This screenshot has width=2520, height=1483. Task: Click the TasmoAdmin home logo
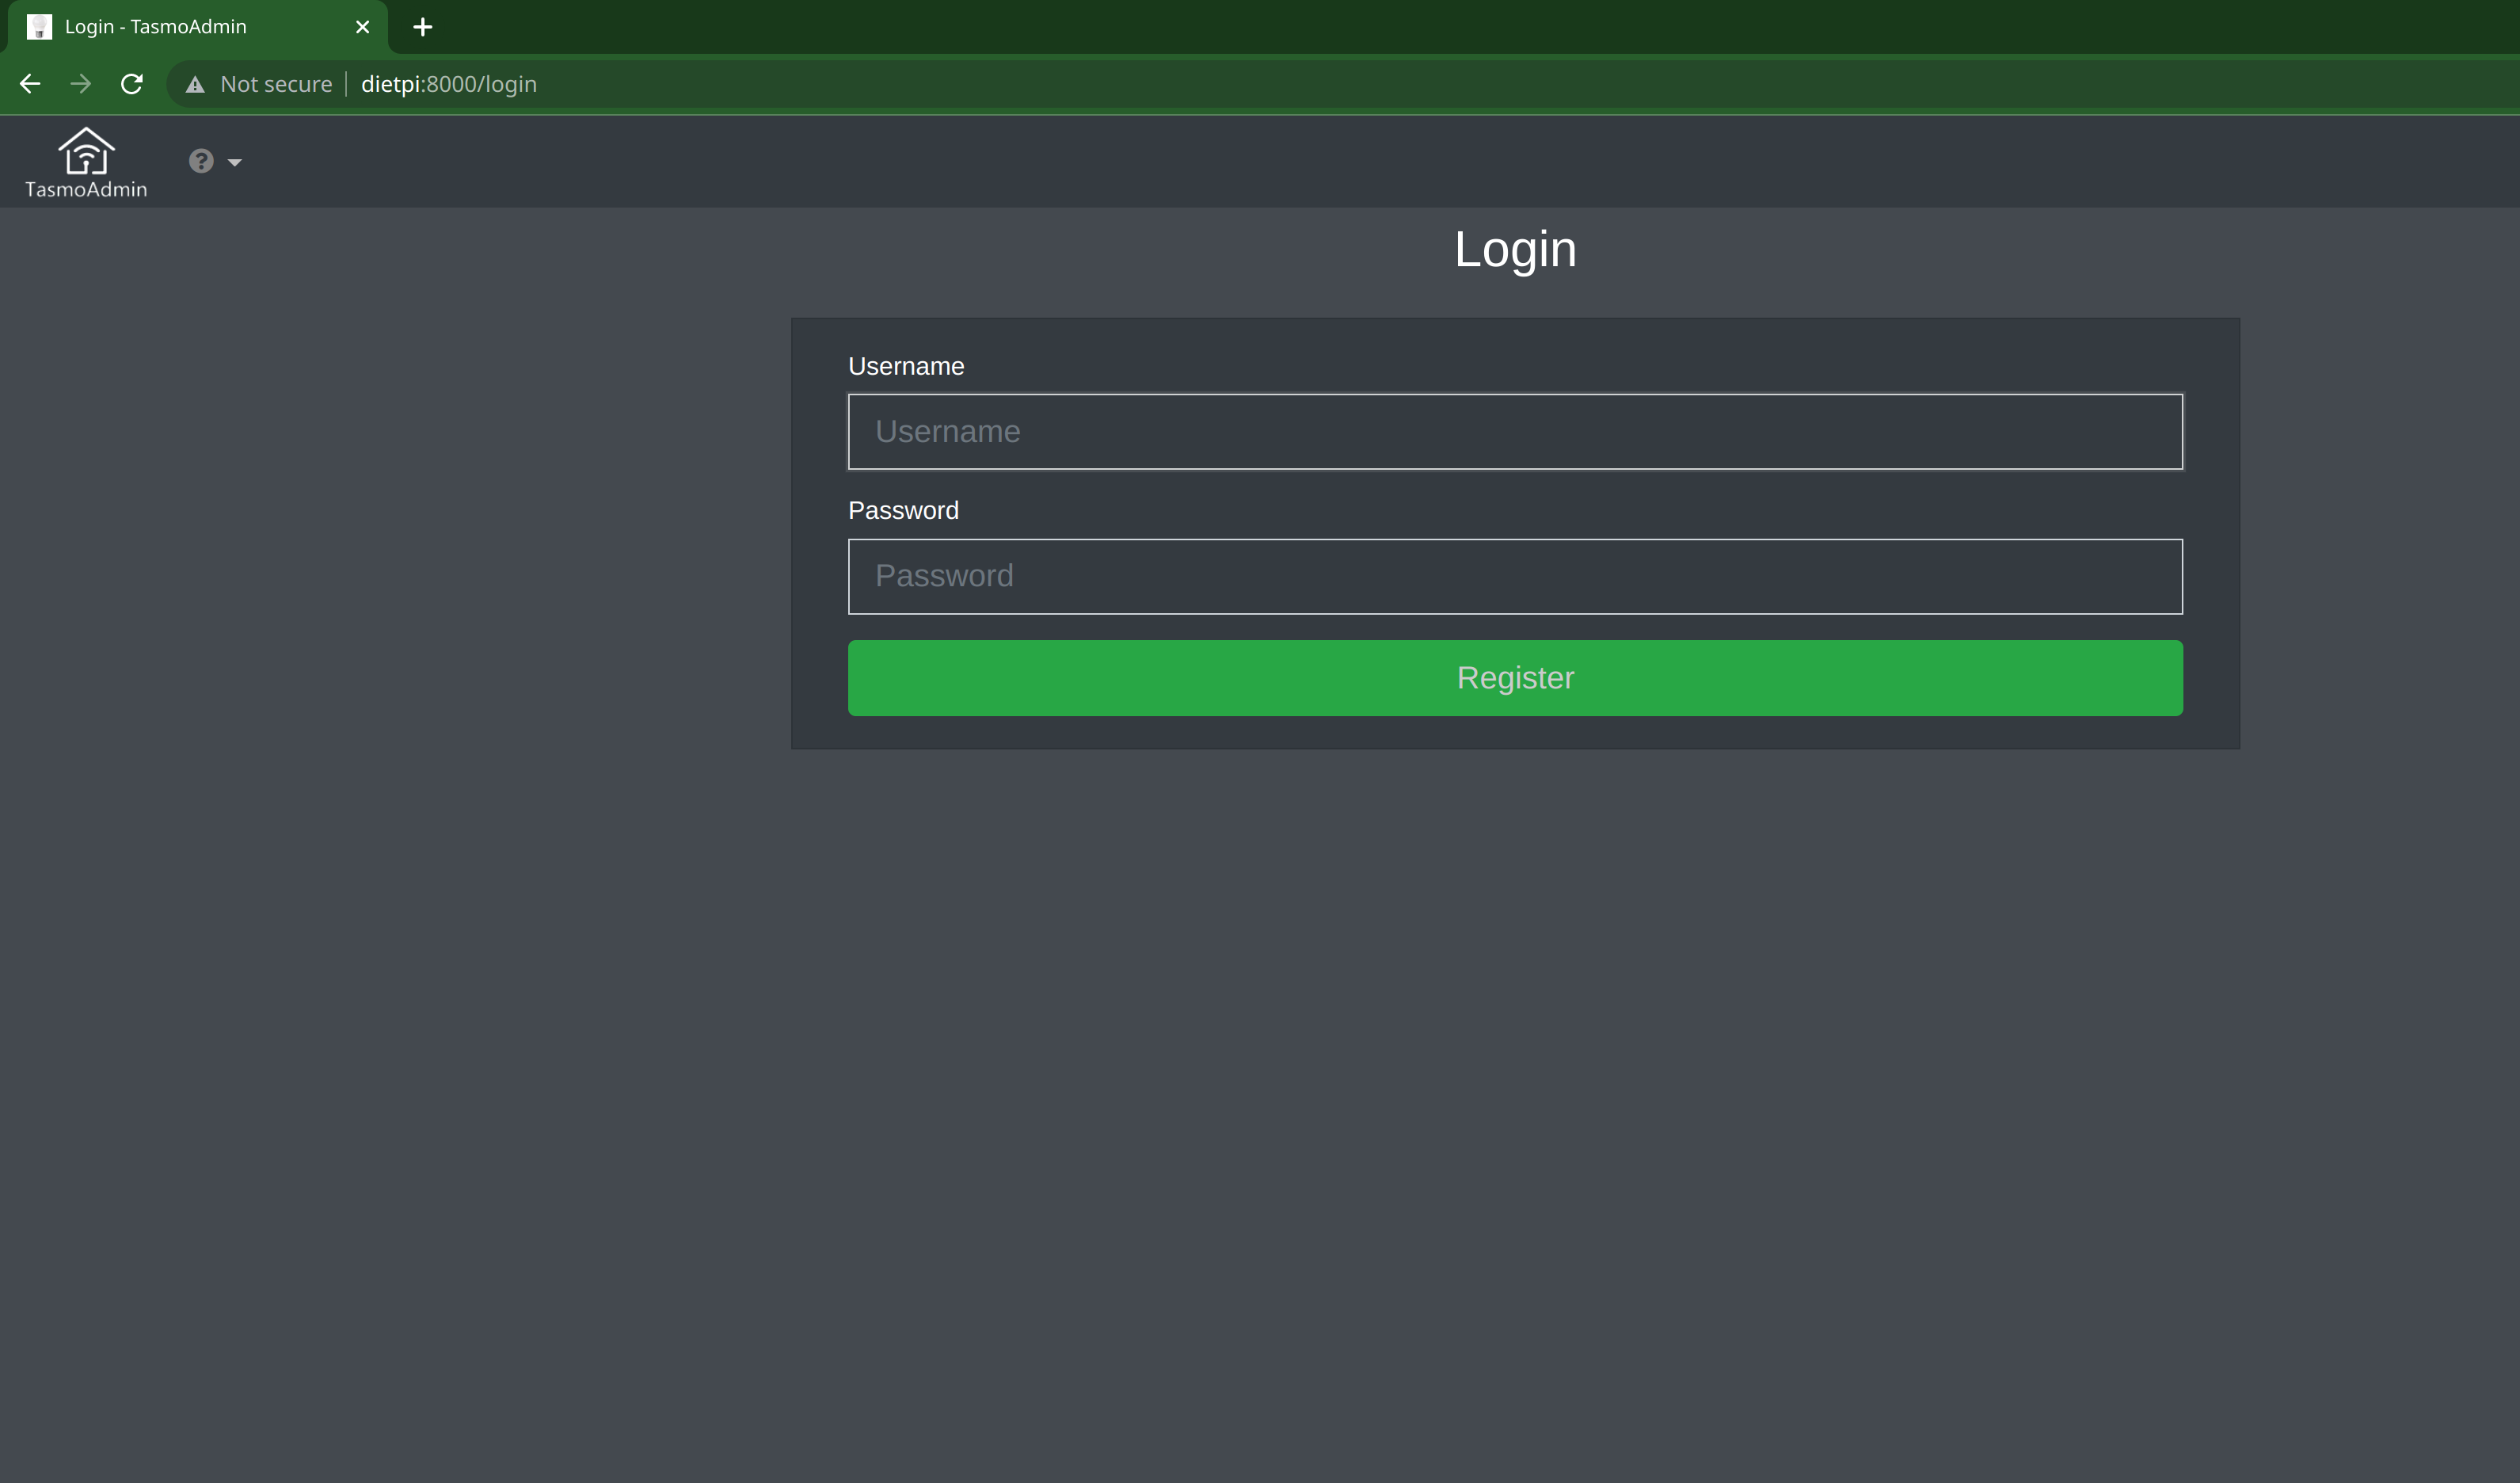[85, 160]
